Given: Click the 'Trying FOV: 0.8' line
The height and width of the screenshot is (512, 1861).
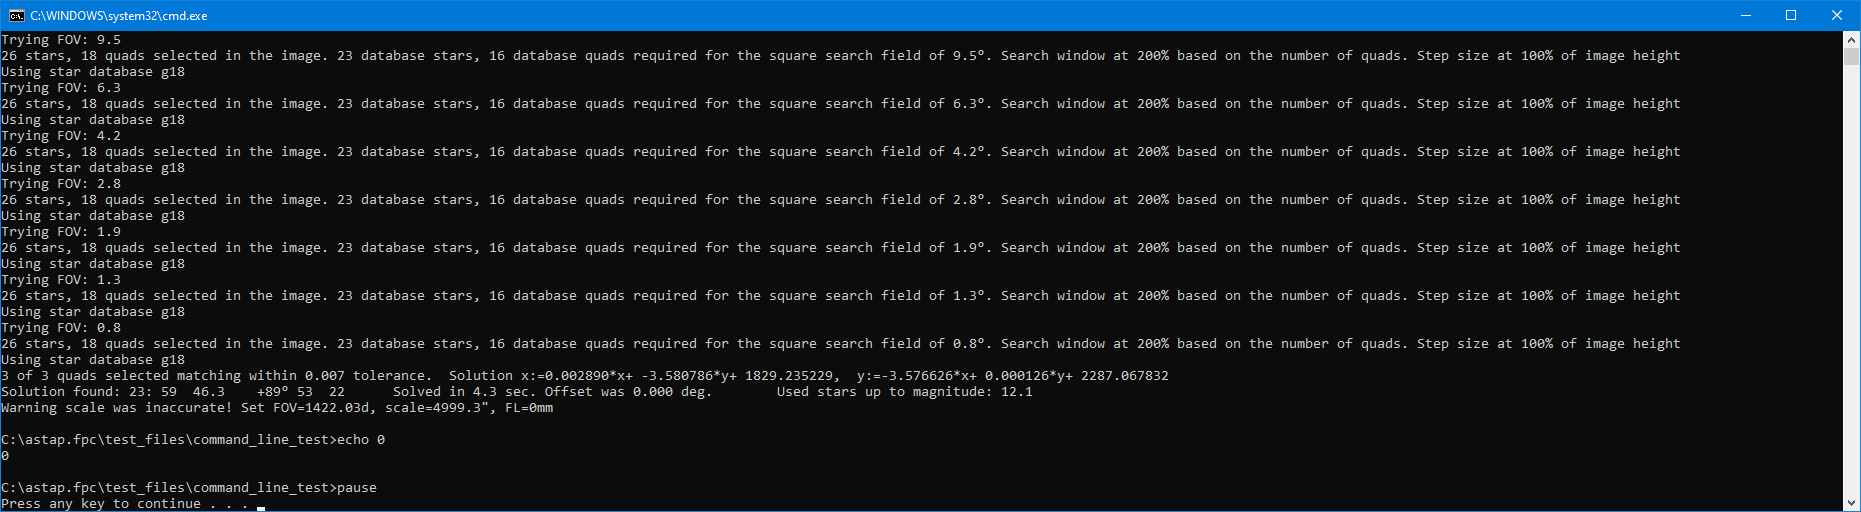Looking at the screenshot, I should tap(61, 328).
